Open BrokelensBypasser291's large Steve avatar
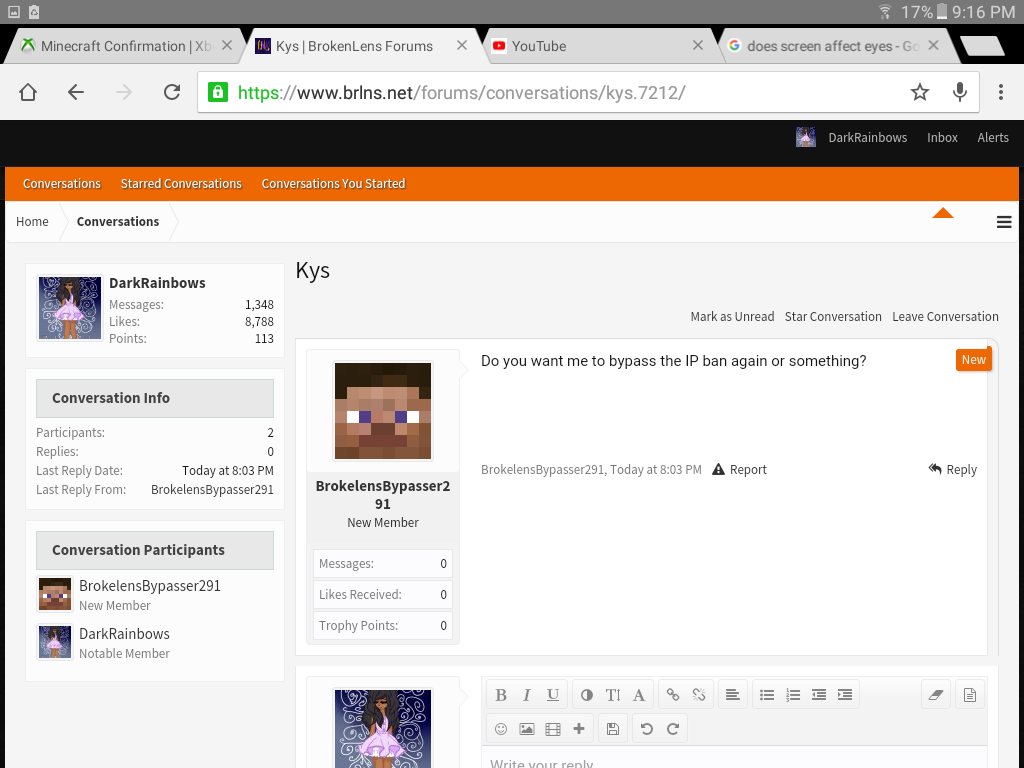 coord(383,411)
